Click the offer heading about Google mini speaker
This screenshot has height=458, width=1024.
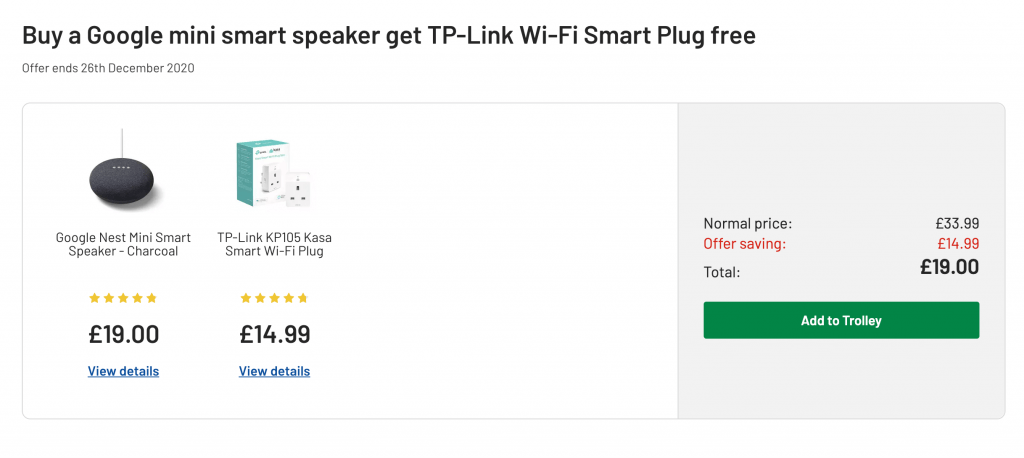click(x=389, y=35)
